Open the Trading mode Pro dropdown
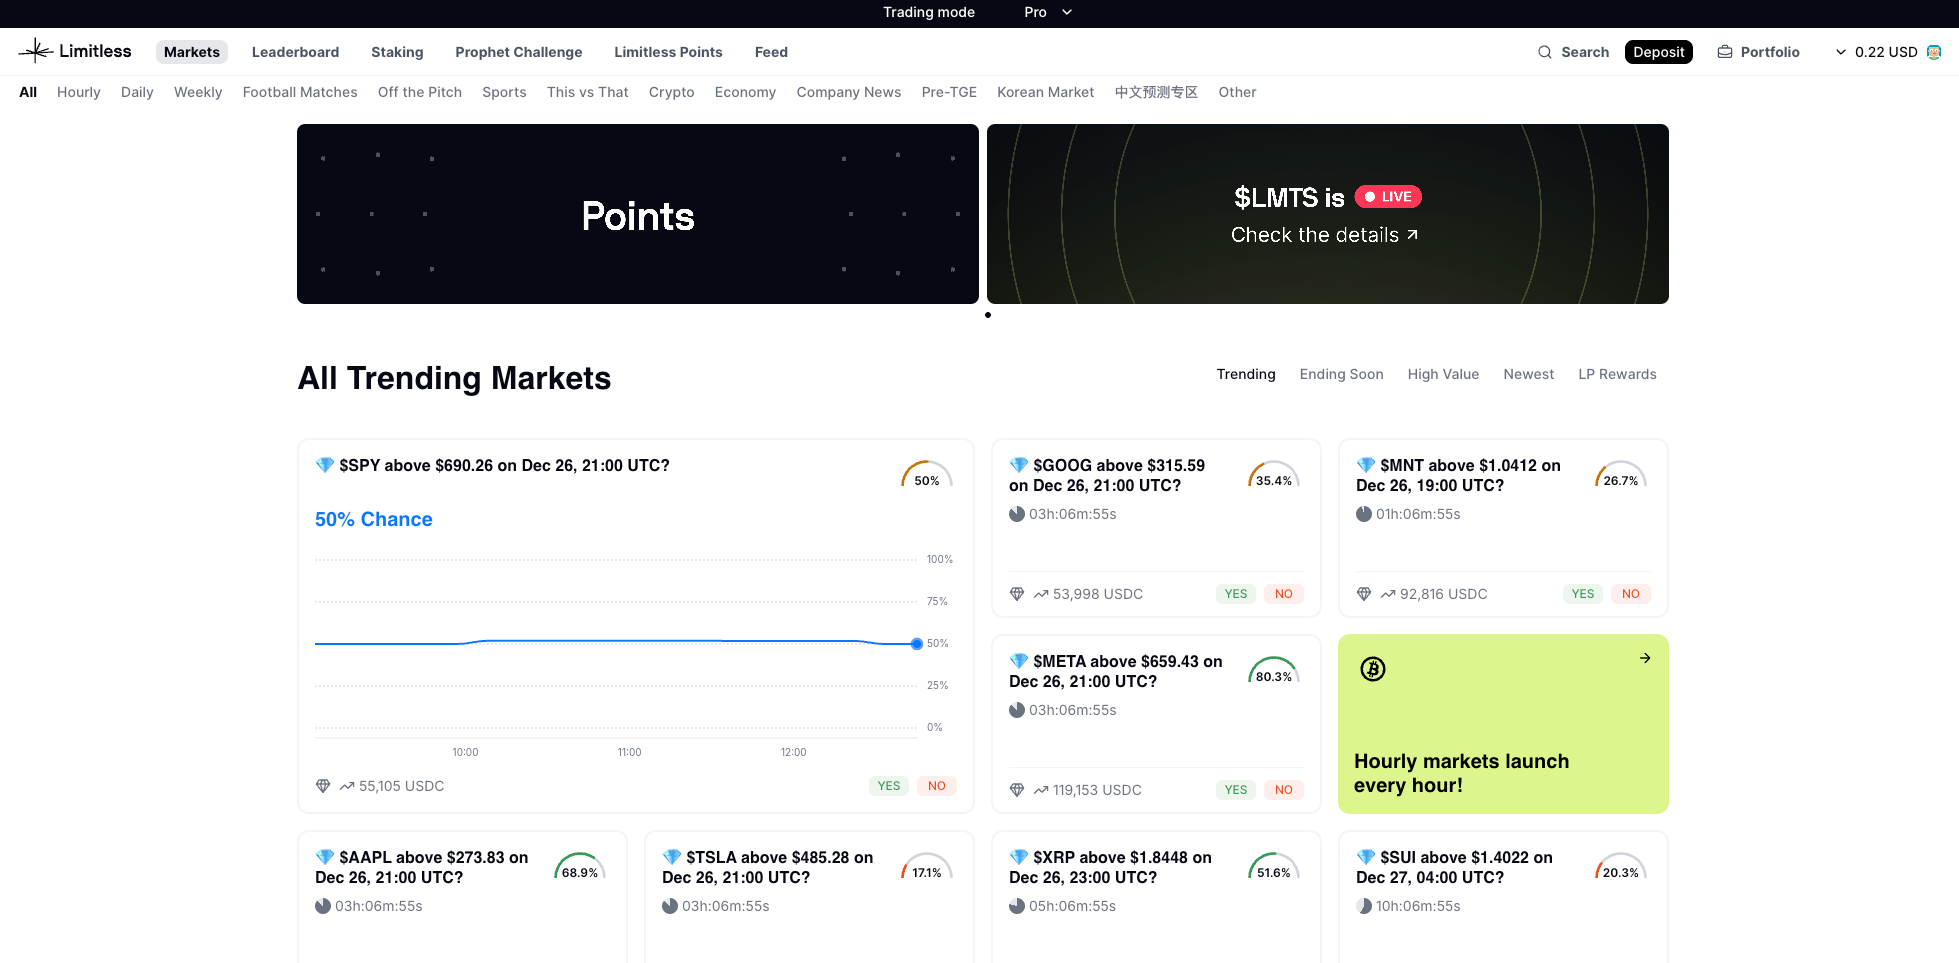The height and width of the screenshot is (963, 1959). point(1047,12)
